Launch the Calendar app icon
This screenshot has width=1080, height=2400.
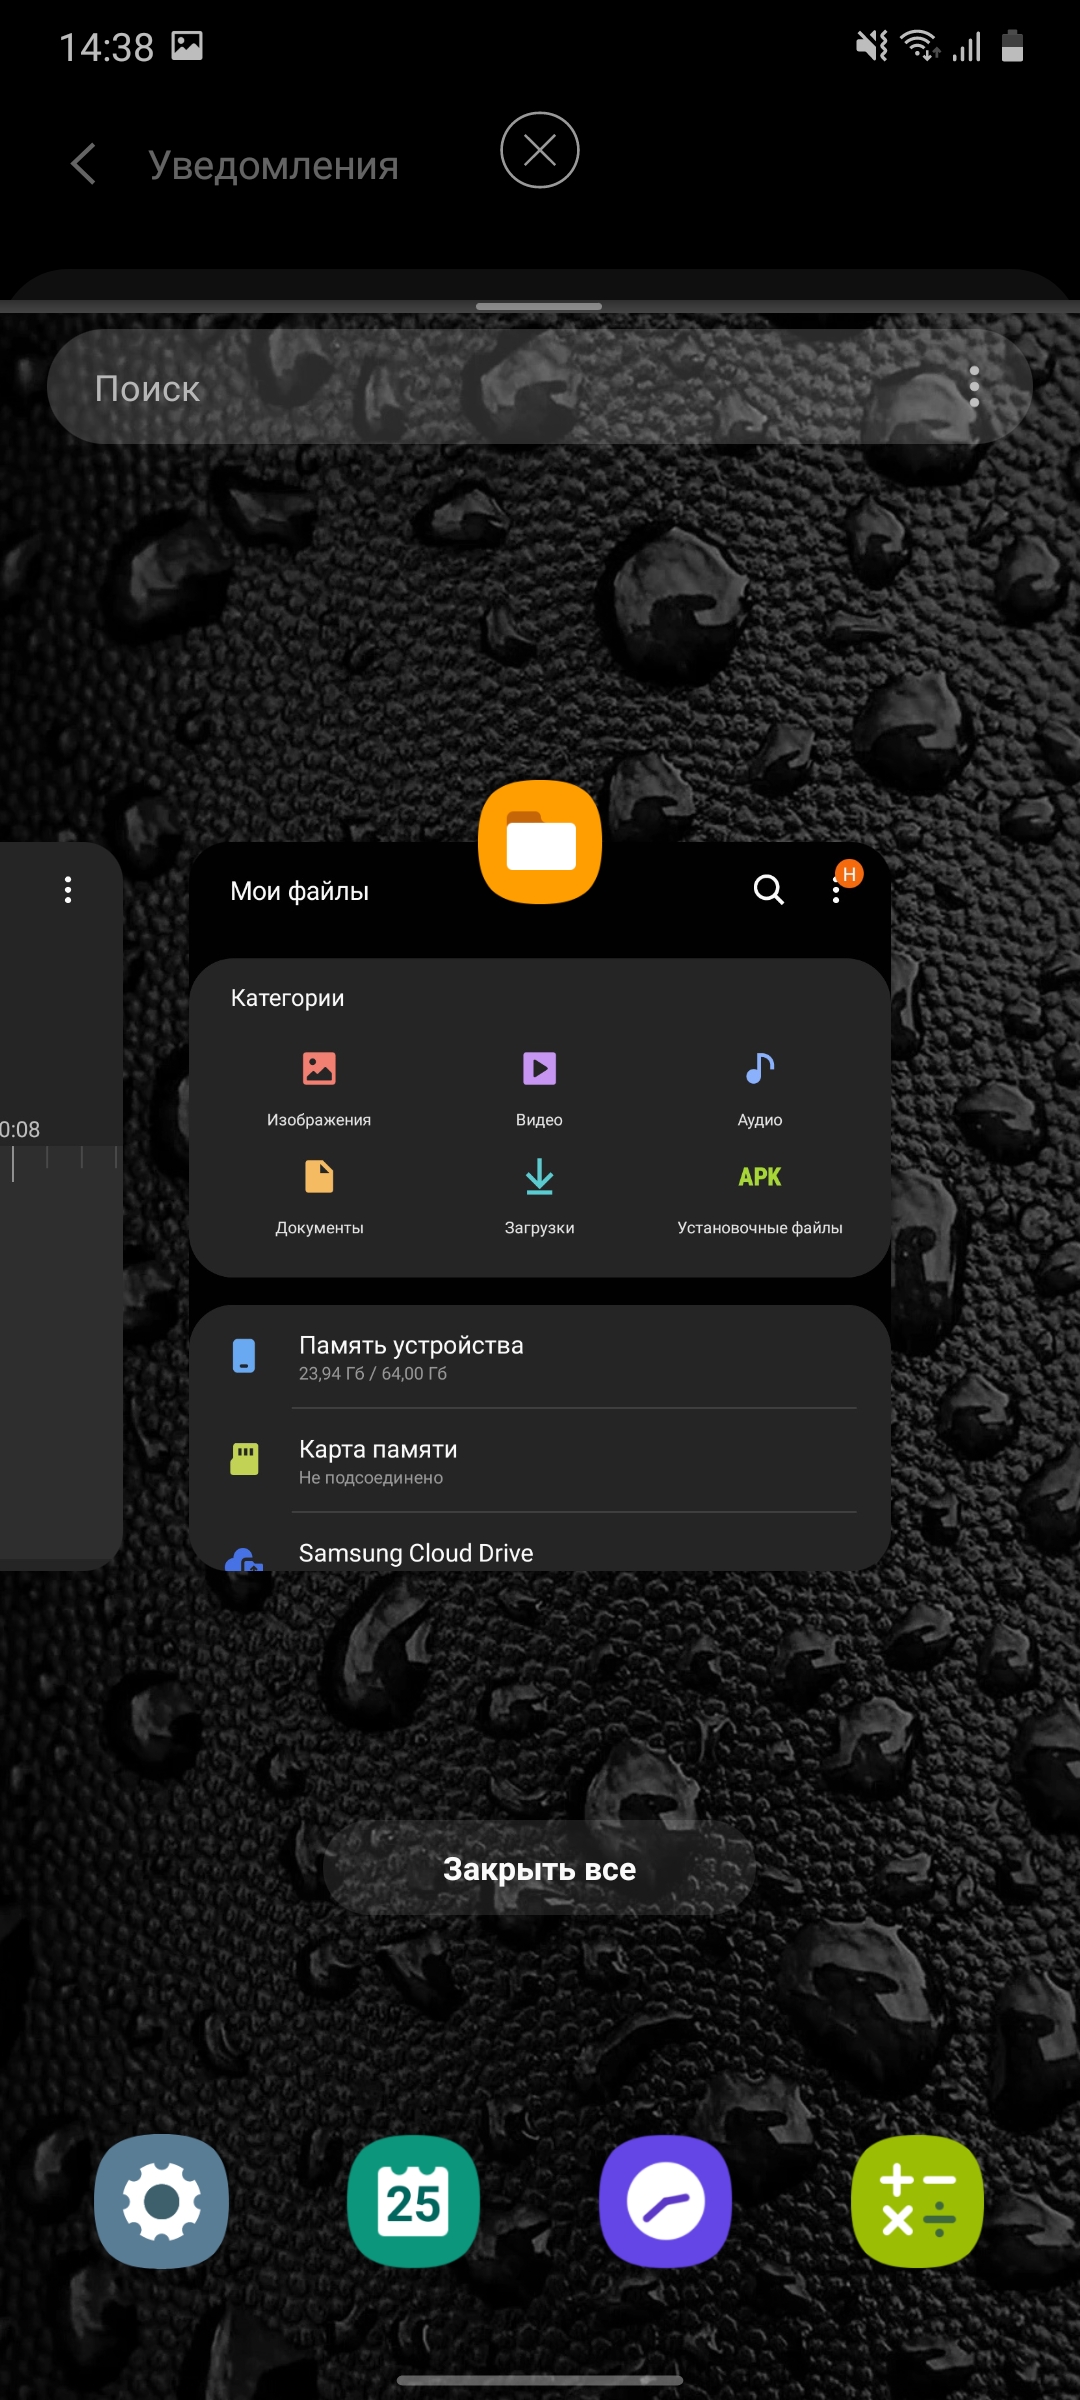(413, 2202)
